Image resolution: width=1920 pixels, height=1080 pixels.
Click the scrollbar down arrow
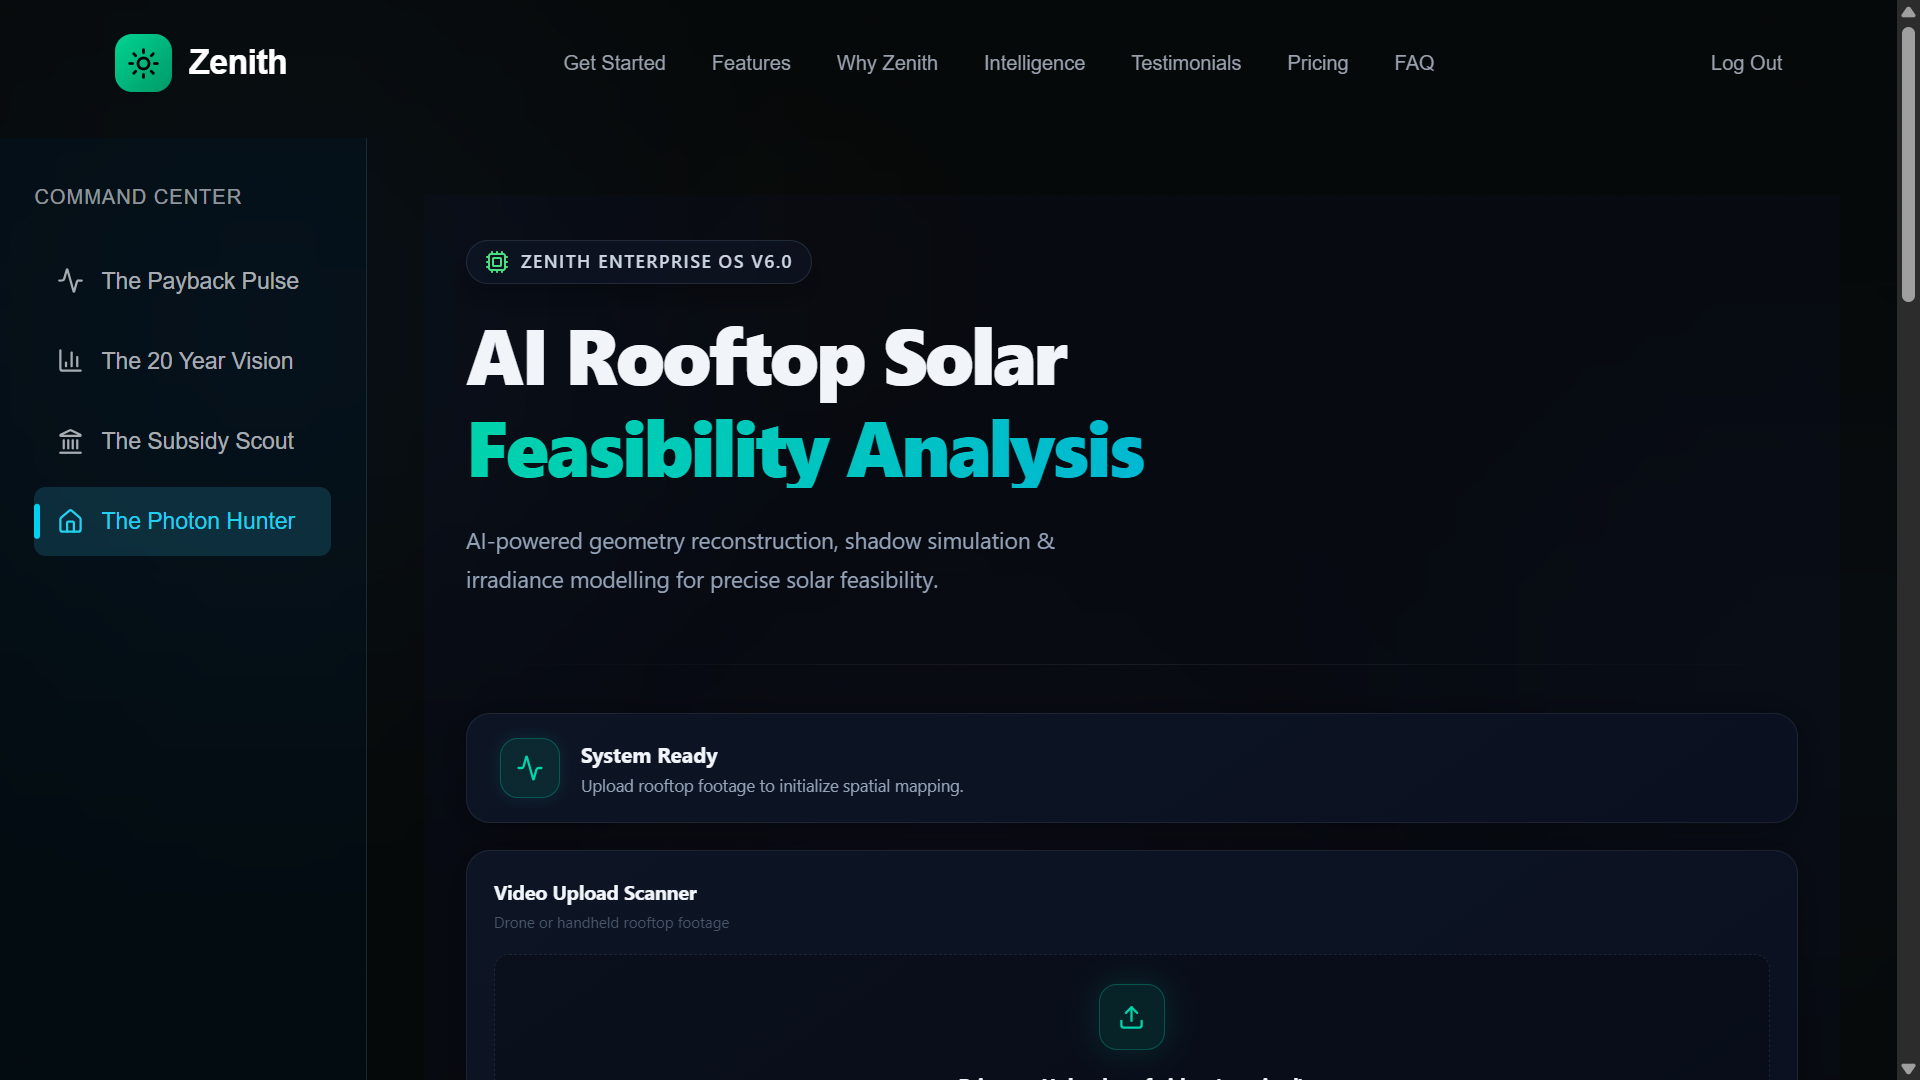point(1908,1069)
